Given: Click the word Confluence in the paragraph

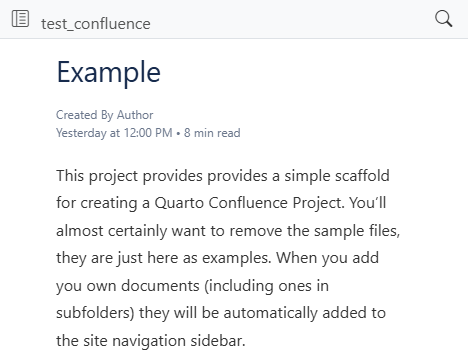Looking at the screenshot, I should [248, 203].
